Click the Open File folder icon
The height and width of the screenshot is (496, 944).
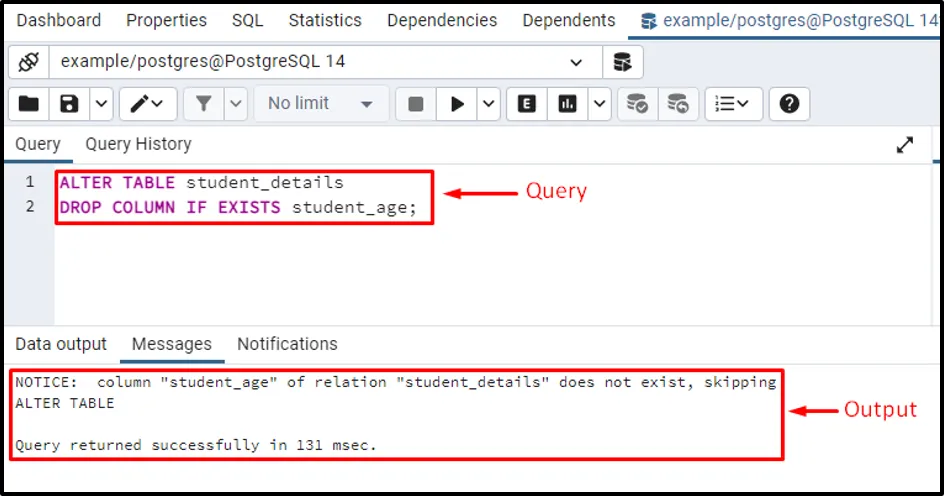29,104
